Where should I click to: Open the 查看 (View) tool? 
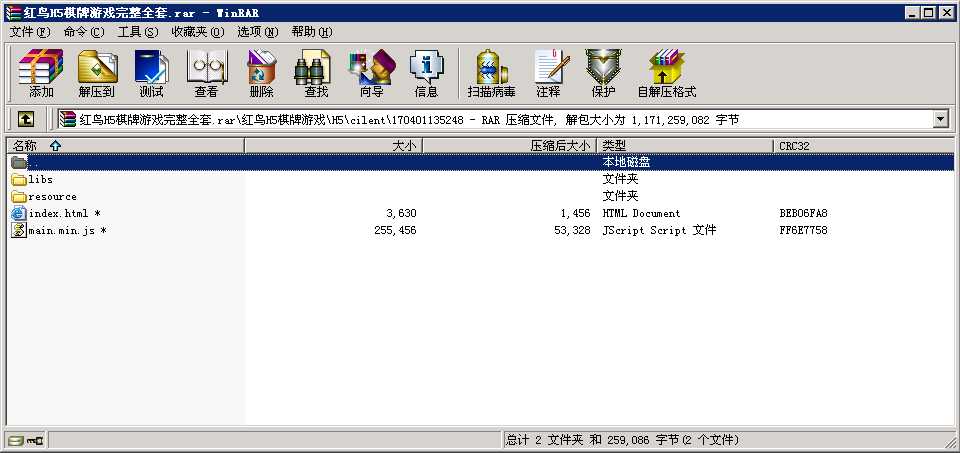click(206, 74)
